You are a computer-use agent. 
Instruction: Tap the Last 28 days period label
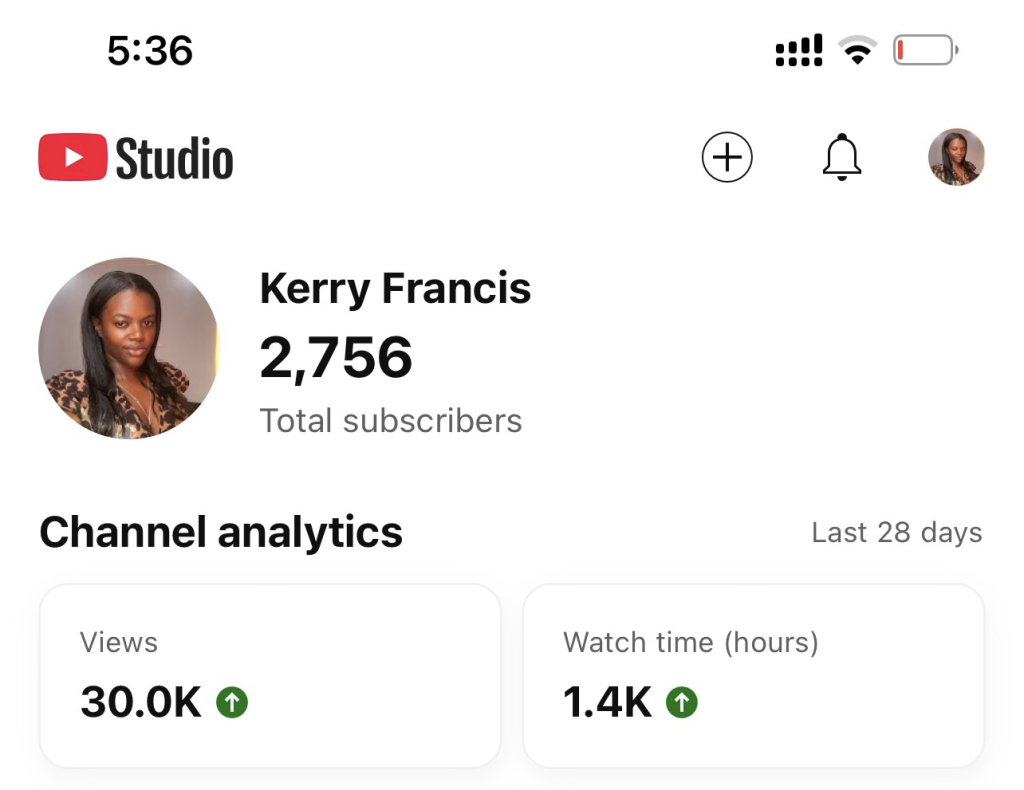pos(896,533)
